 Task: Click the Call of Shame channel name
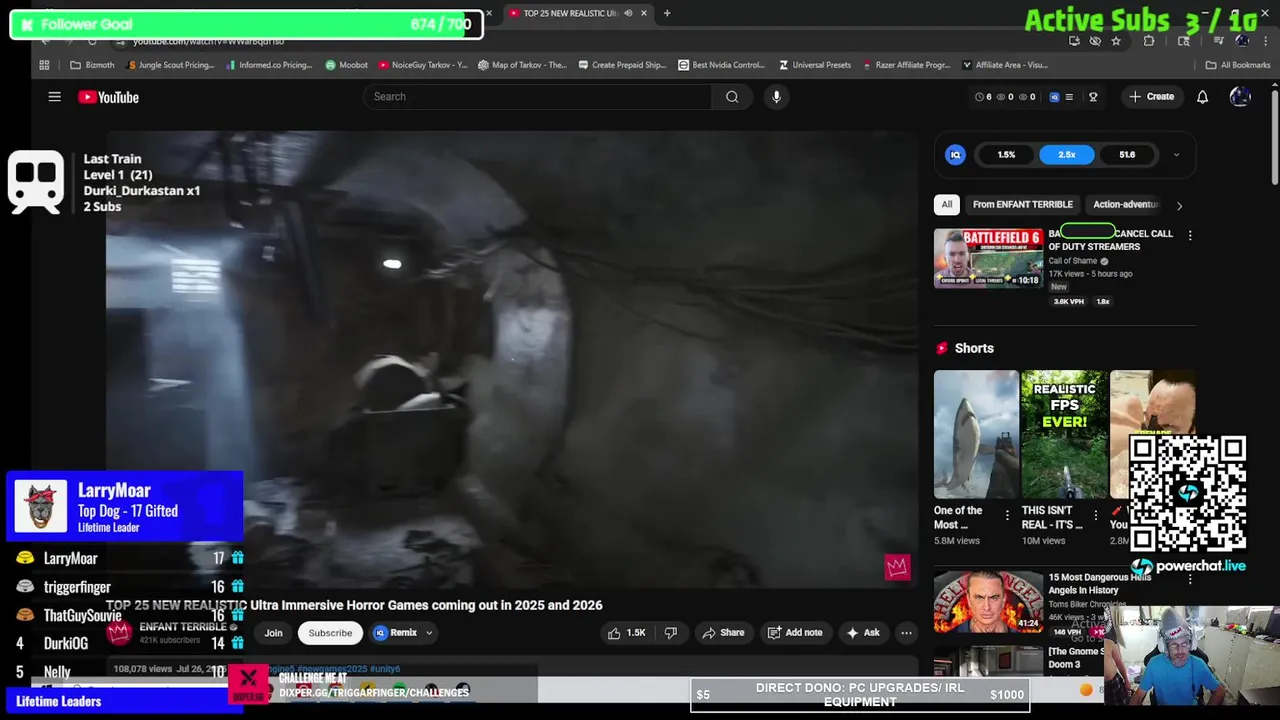[1072, 261]
